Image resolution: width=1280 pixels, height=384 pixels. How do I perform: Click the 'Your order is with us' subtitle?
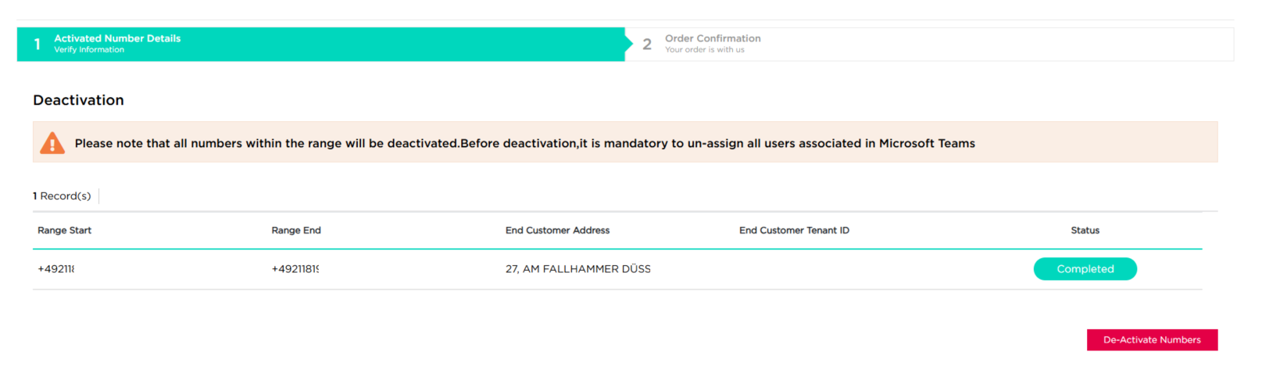(705, 50)
